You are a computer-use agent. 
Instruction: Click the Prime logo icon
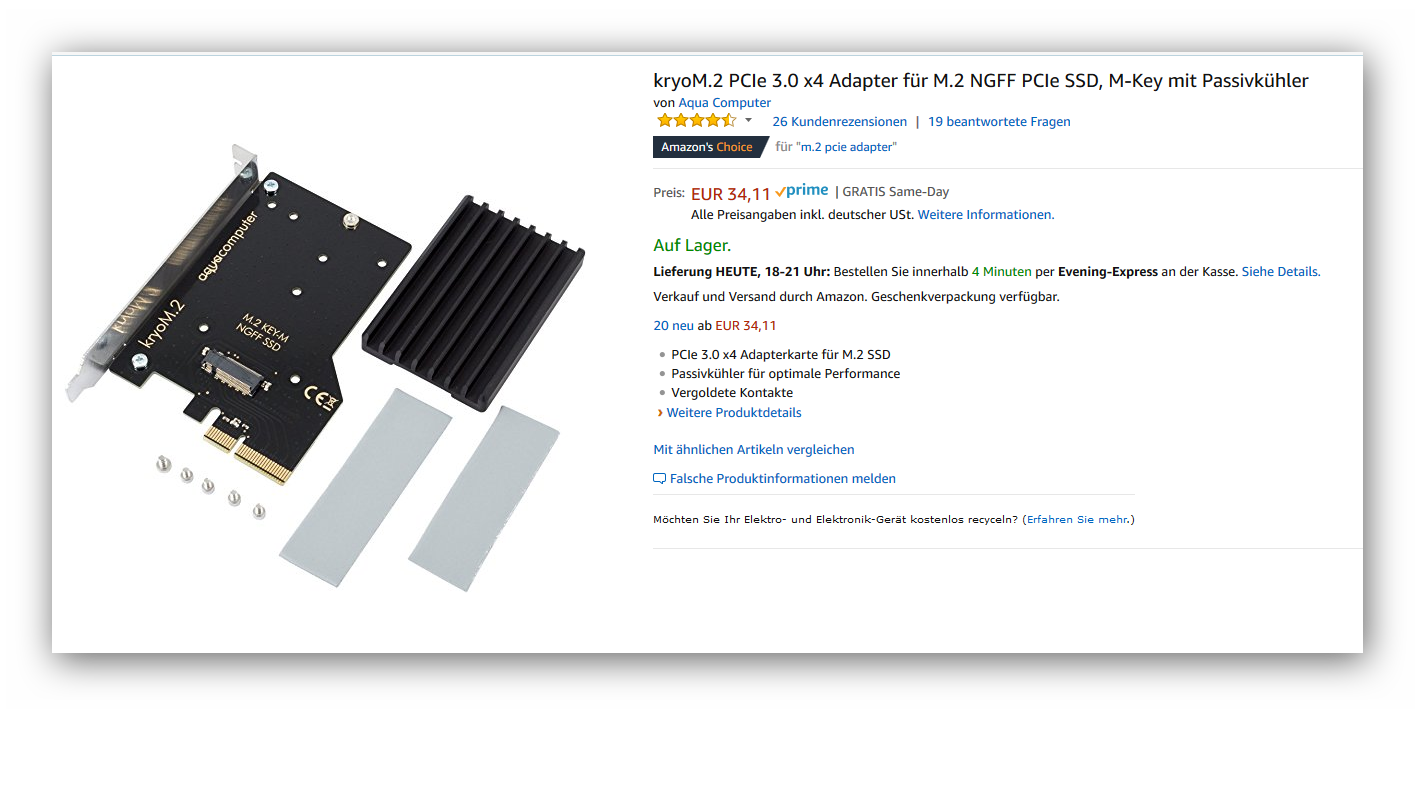802,191
